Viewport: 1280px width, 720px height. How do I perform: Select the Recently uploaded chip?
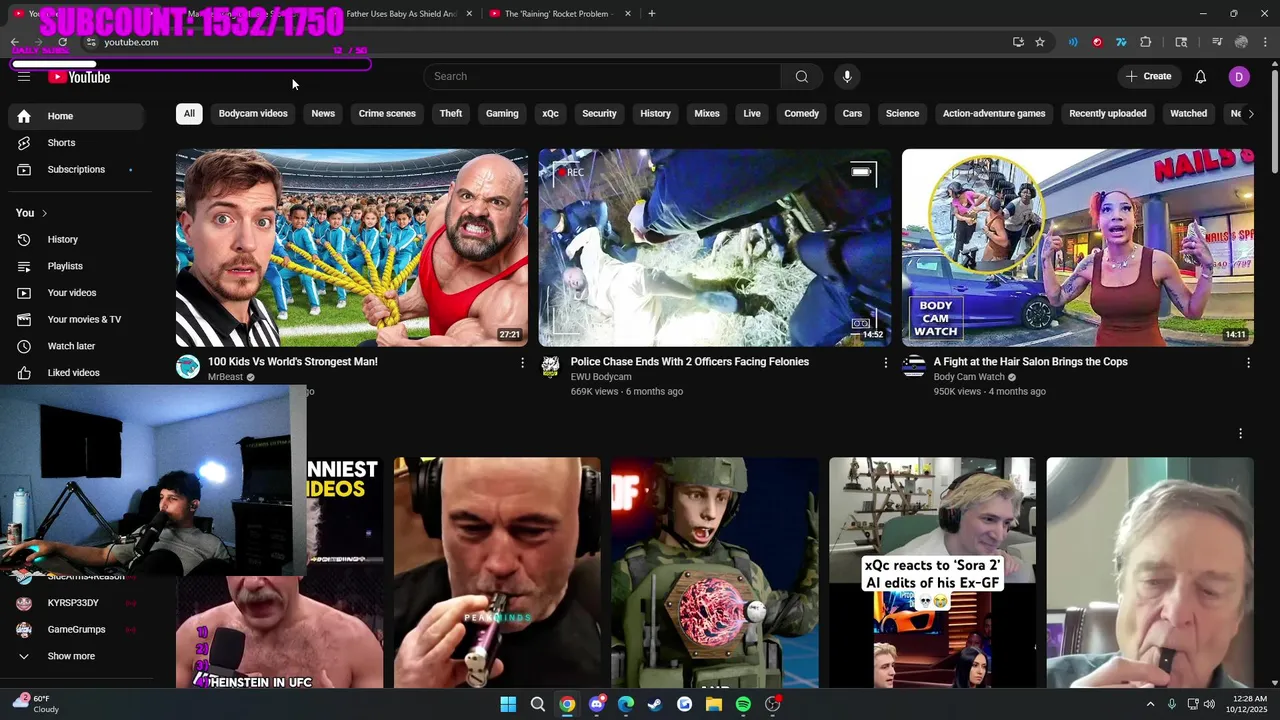pos(1107,114)
